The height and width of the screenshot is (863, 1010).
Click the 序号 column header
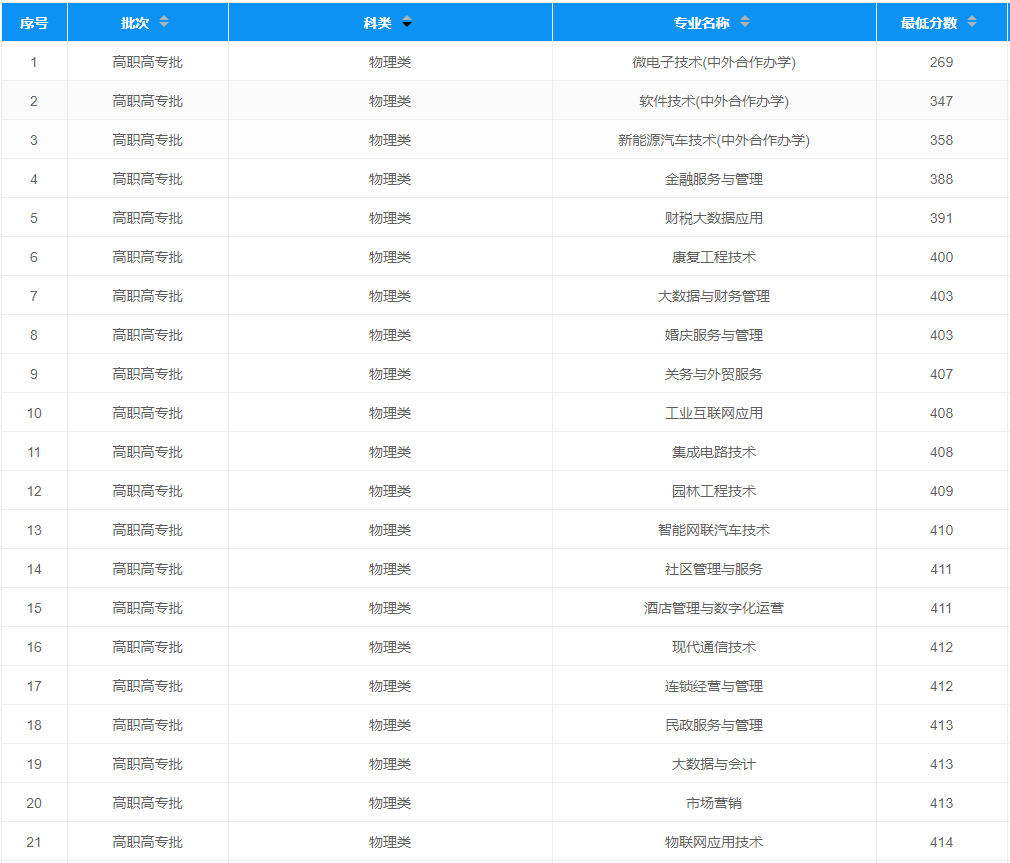click(34, 22)
